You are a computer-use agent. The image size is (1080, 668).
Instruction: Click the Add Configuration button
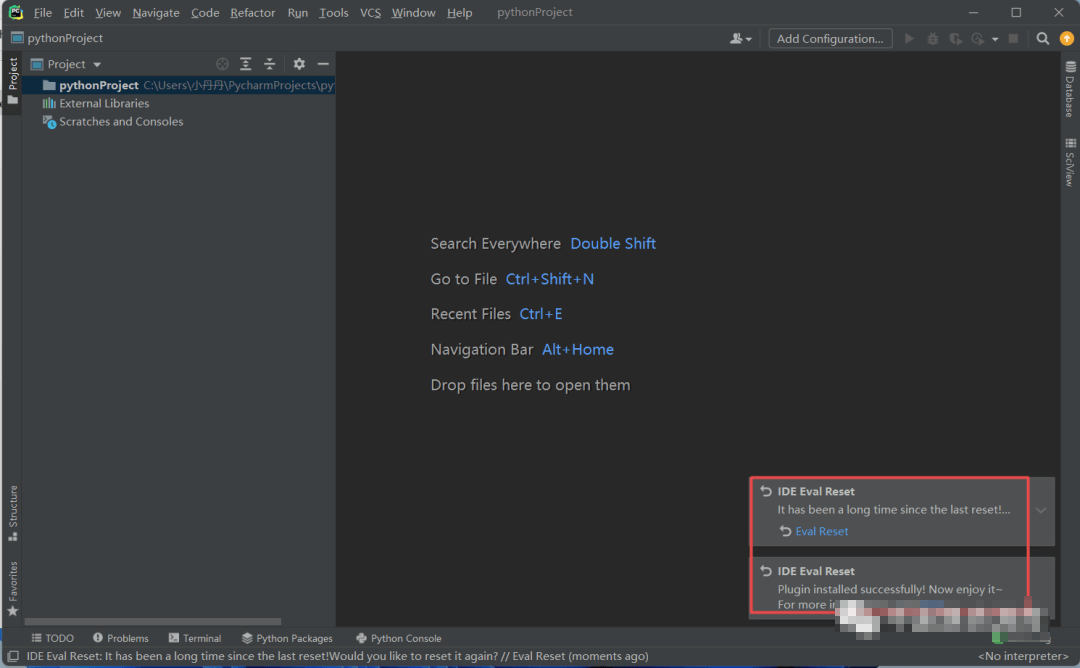pyautogui.click(x=830, y=39)
